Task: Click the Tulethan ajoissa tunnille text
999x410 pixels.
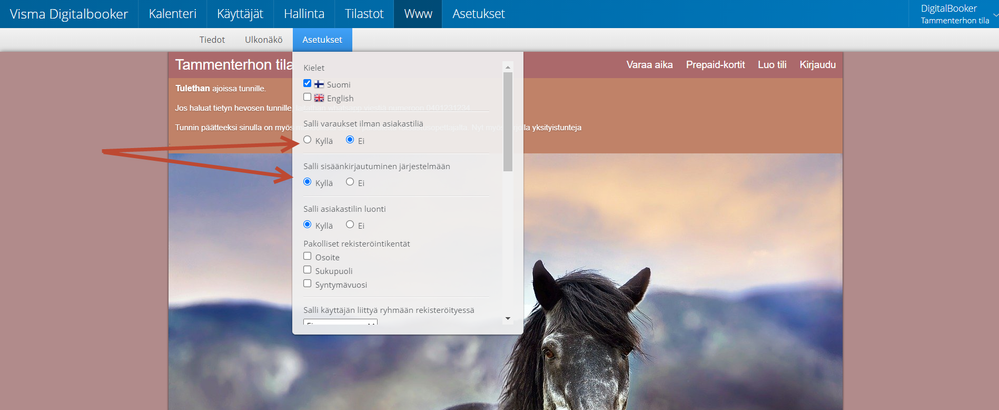Action: (220, 88)
